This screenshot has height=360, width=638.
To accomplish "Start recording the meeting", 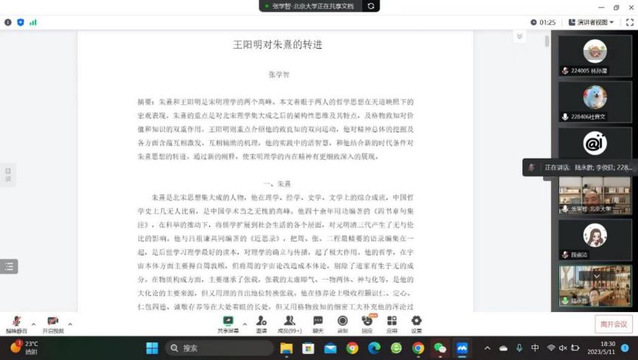I will coord(343,324).
